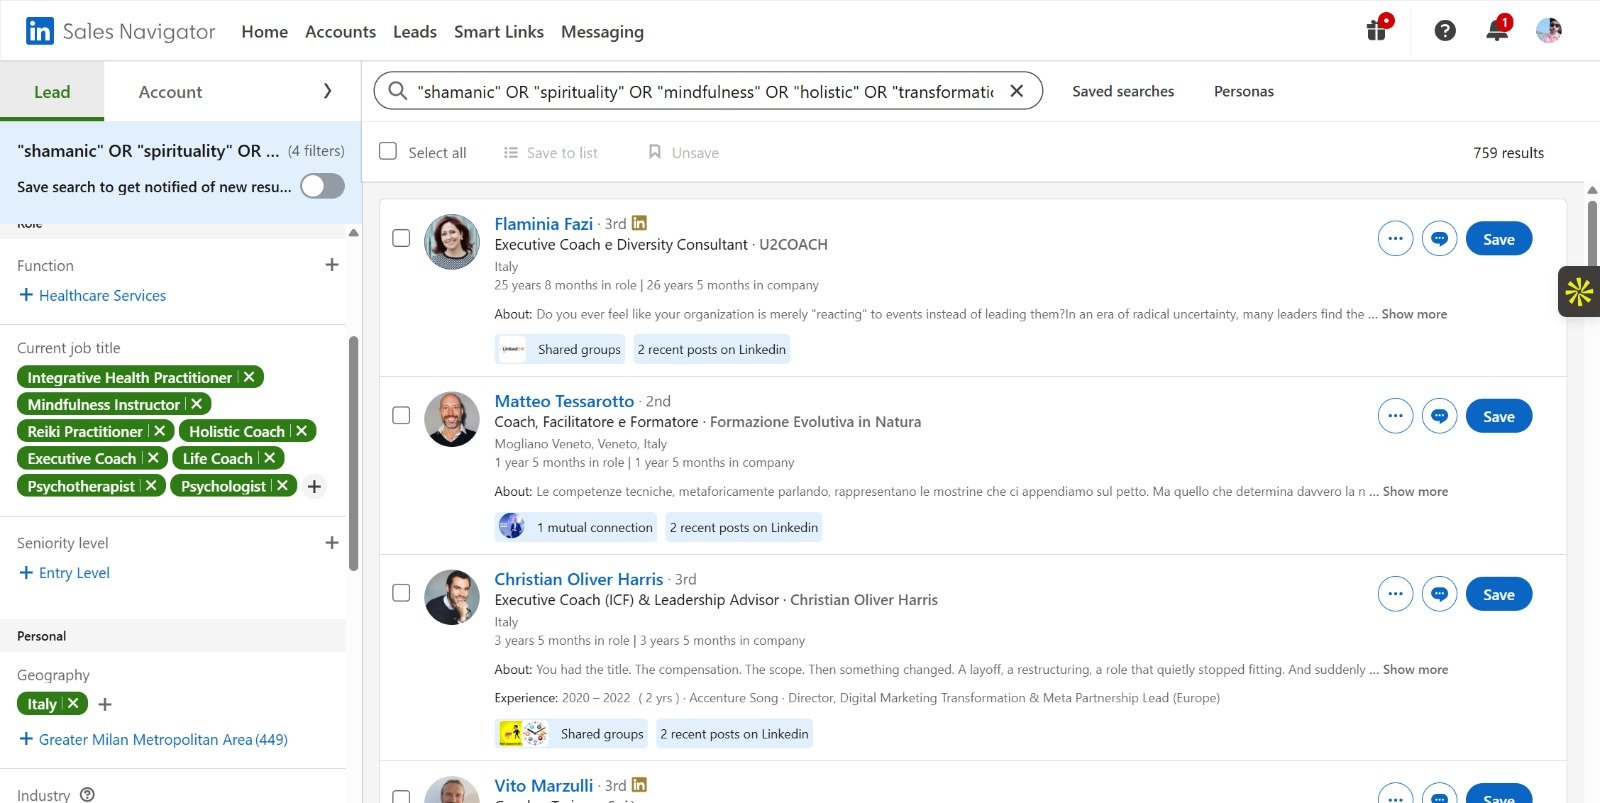Open Saved searches
This screenshot has width=1600, height=803.
click(x=1123, y=91)
